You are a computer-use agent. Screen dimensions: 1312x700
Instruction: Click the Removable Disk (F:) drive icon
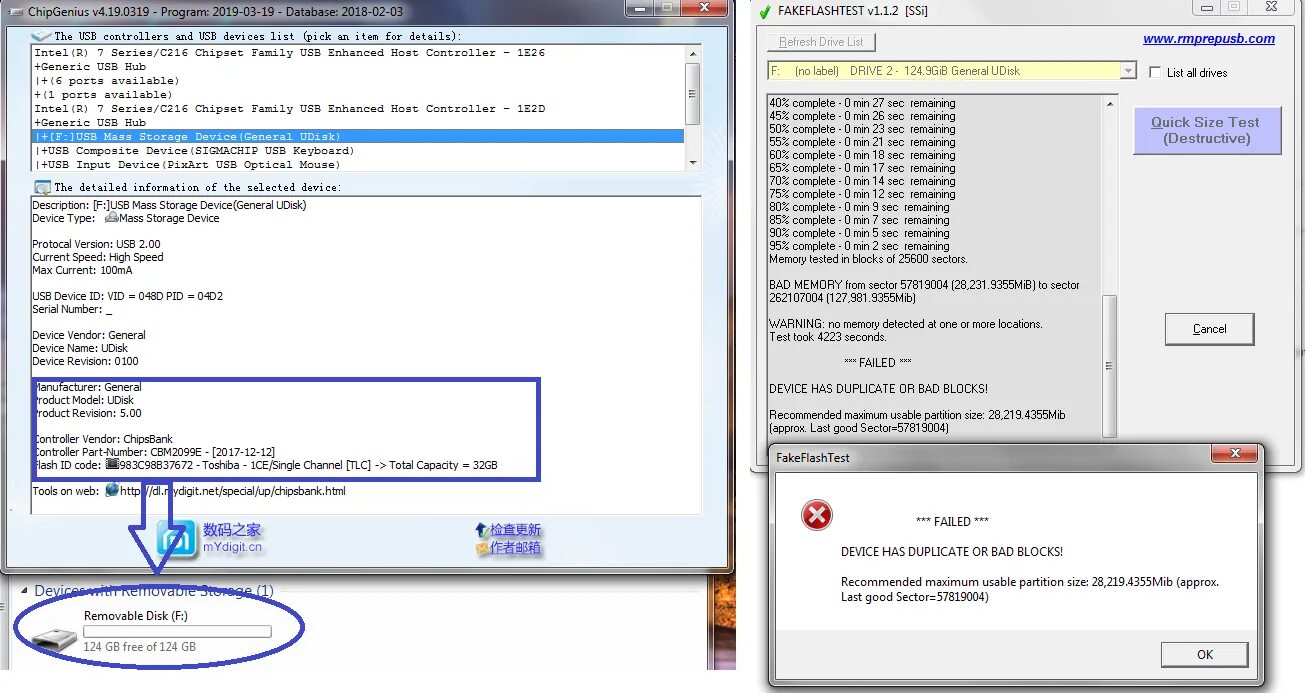pyautogui.click(x=53, y=638)
